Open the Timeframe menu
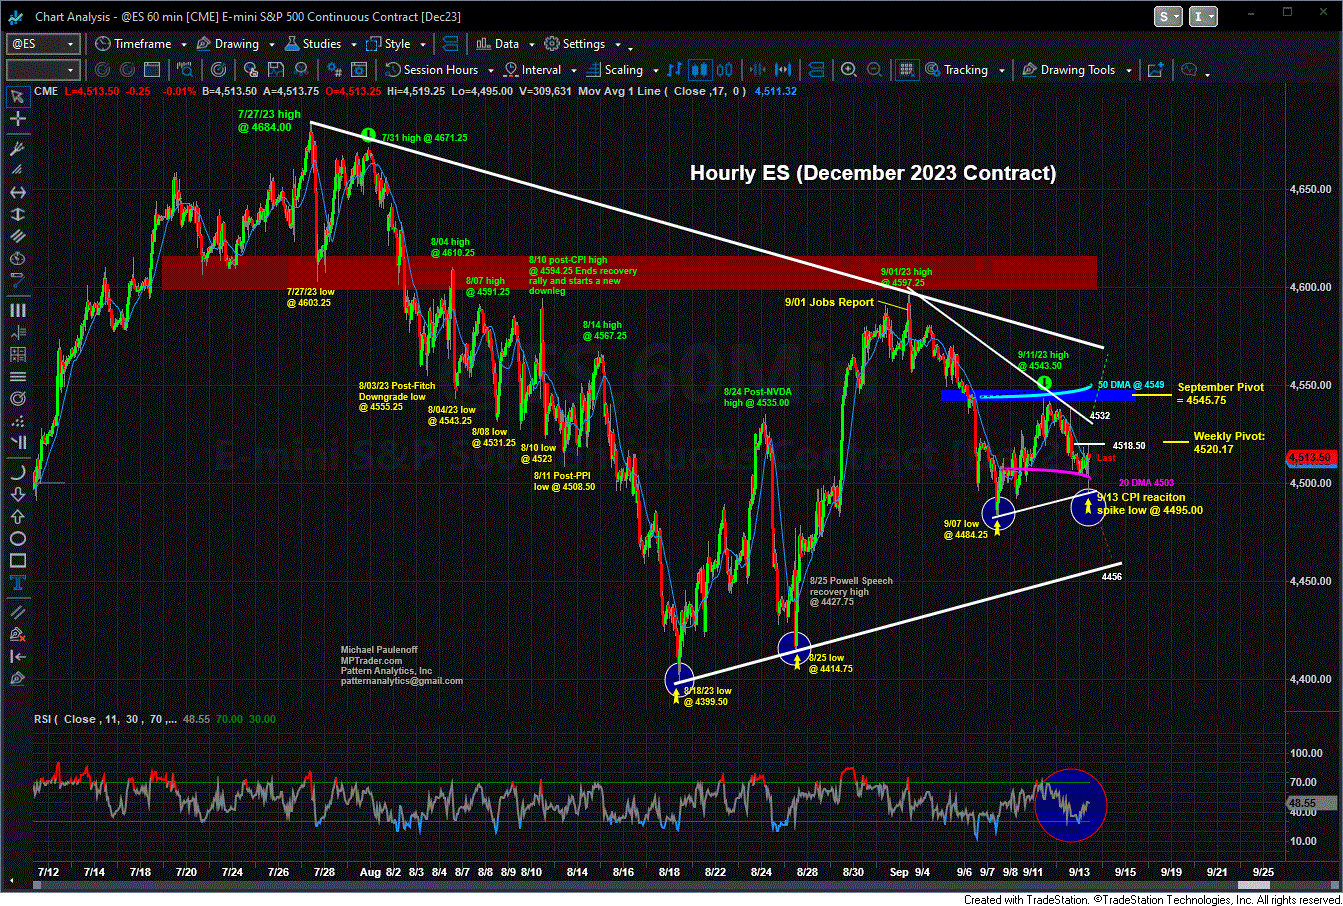 tap(133, 44)
